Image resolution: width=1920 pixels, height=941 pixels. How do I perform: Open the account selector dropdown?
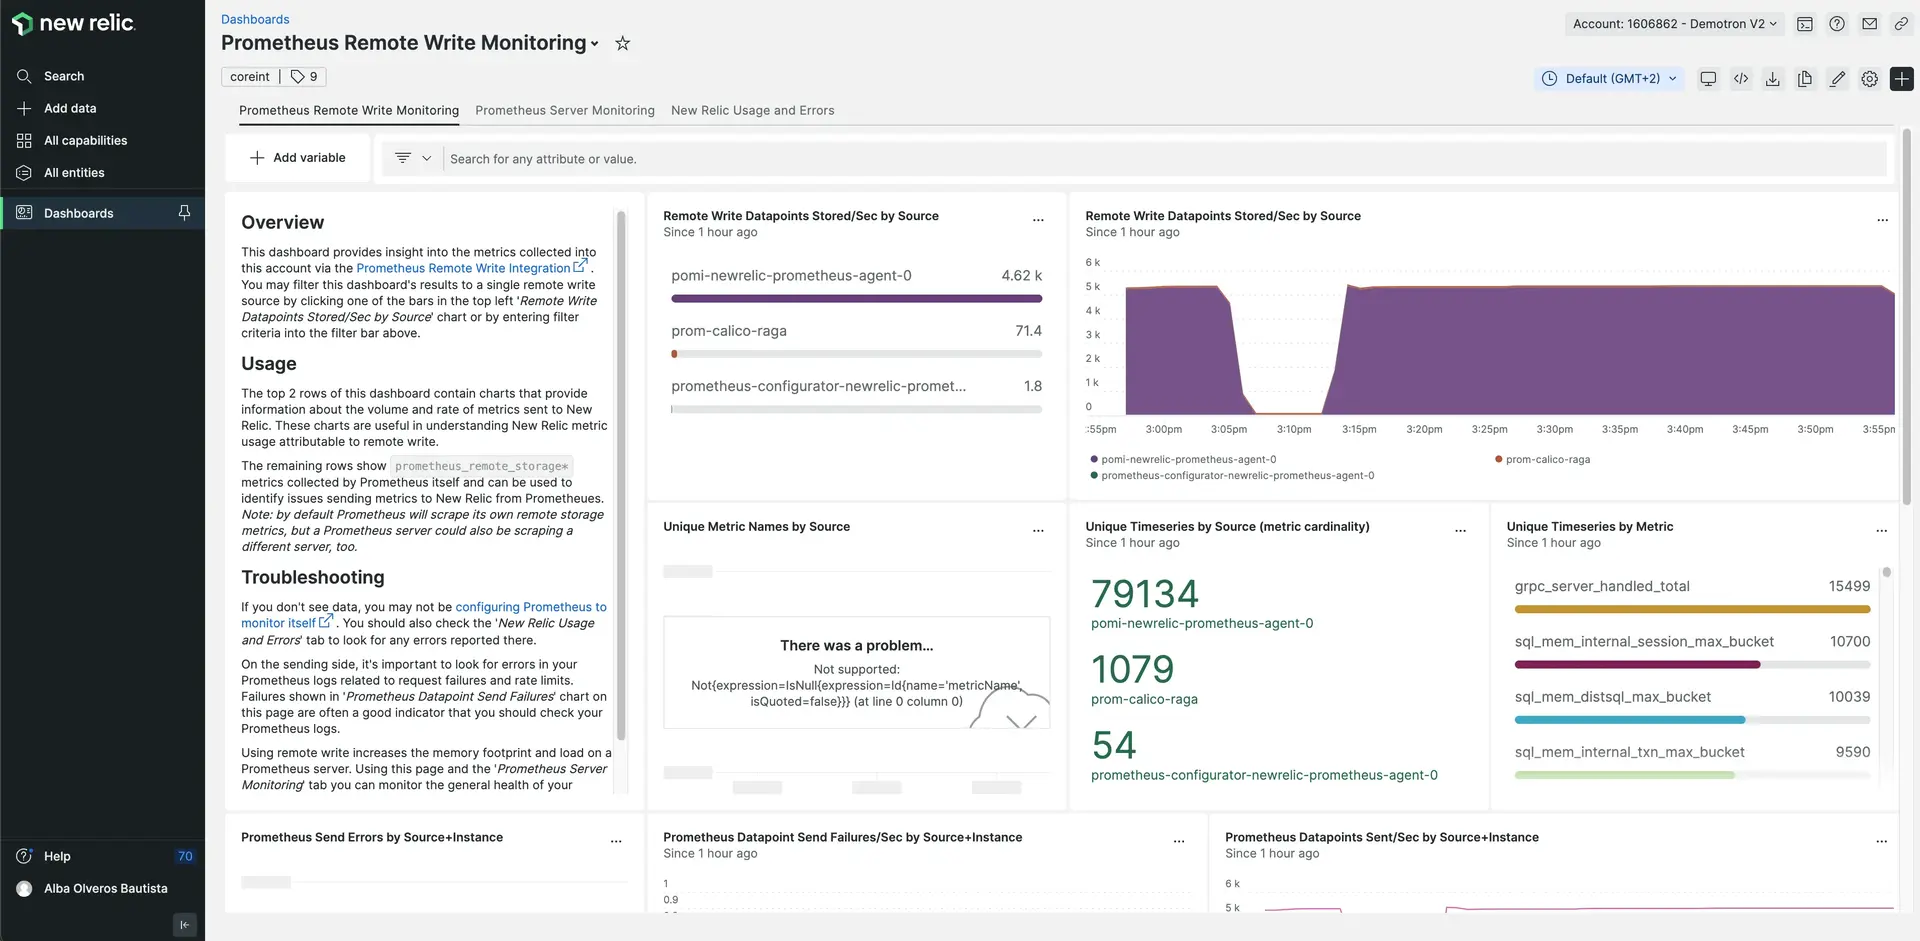pos(1674,24)
